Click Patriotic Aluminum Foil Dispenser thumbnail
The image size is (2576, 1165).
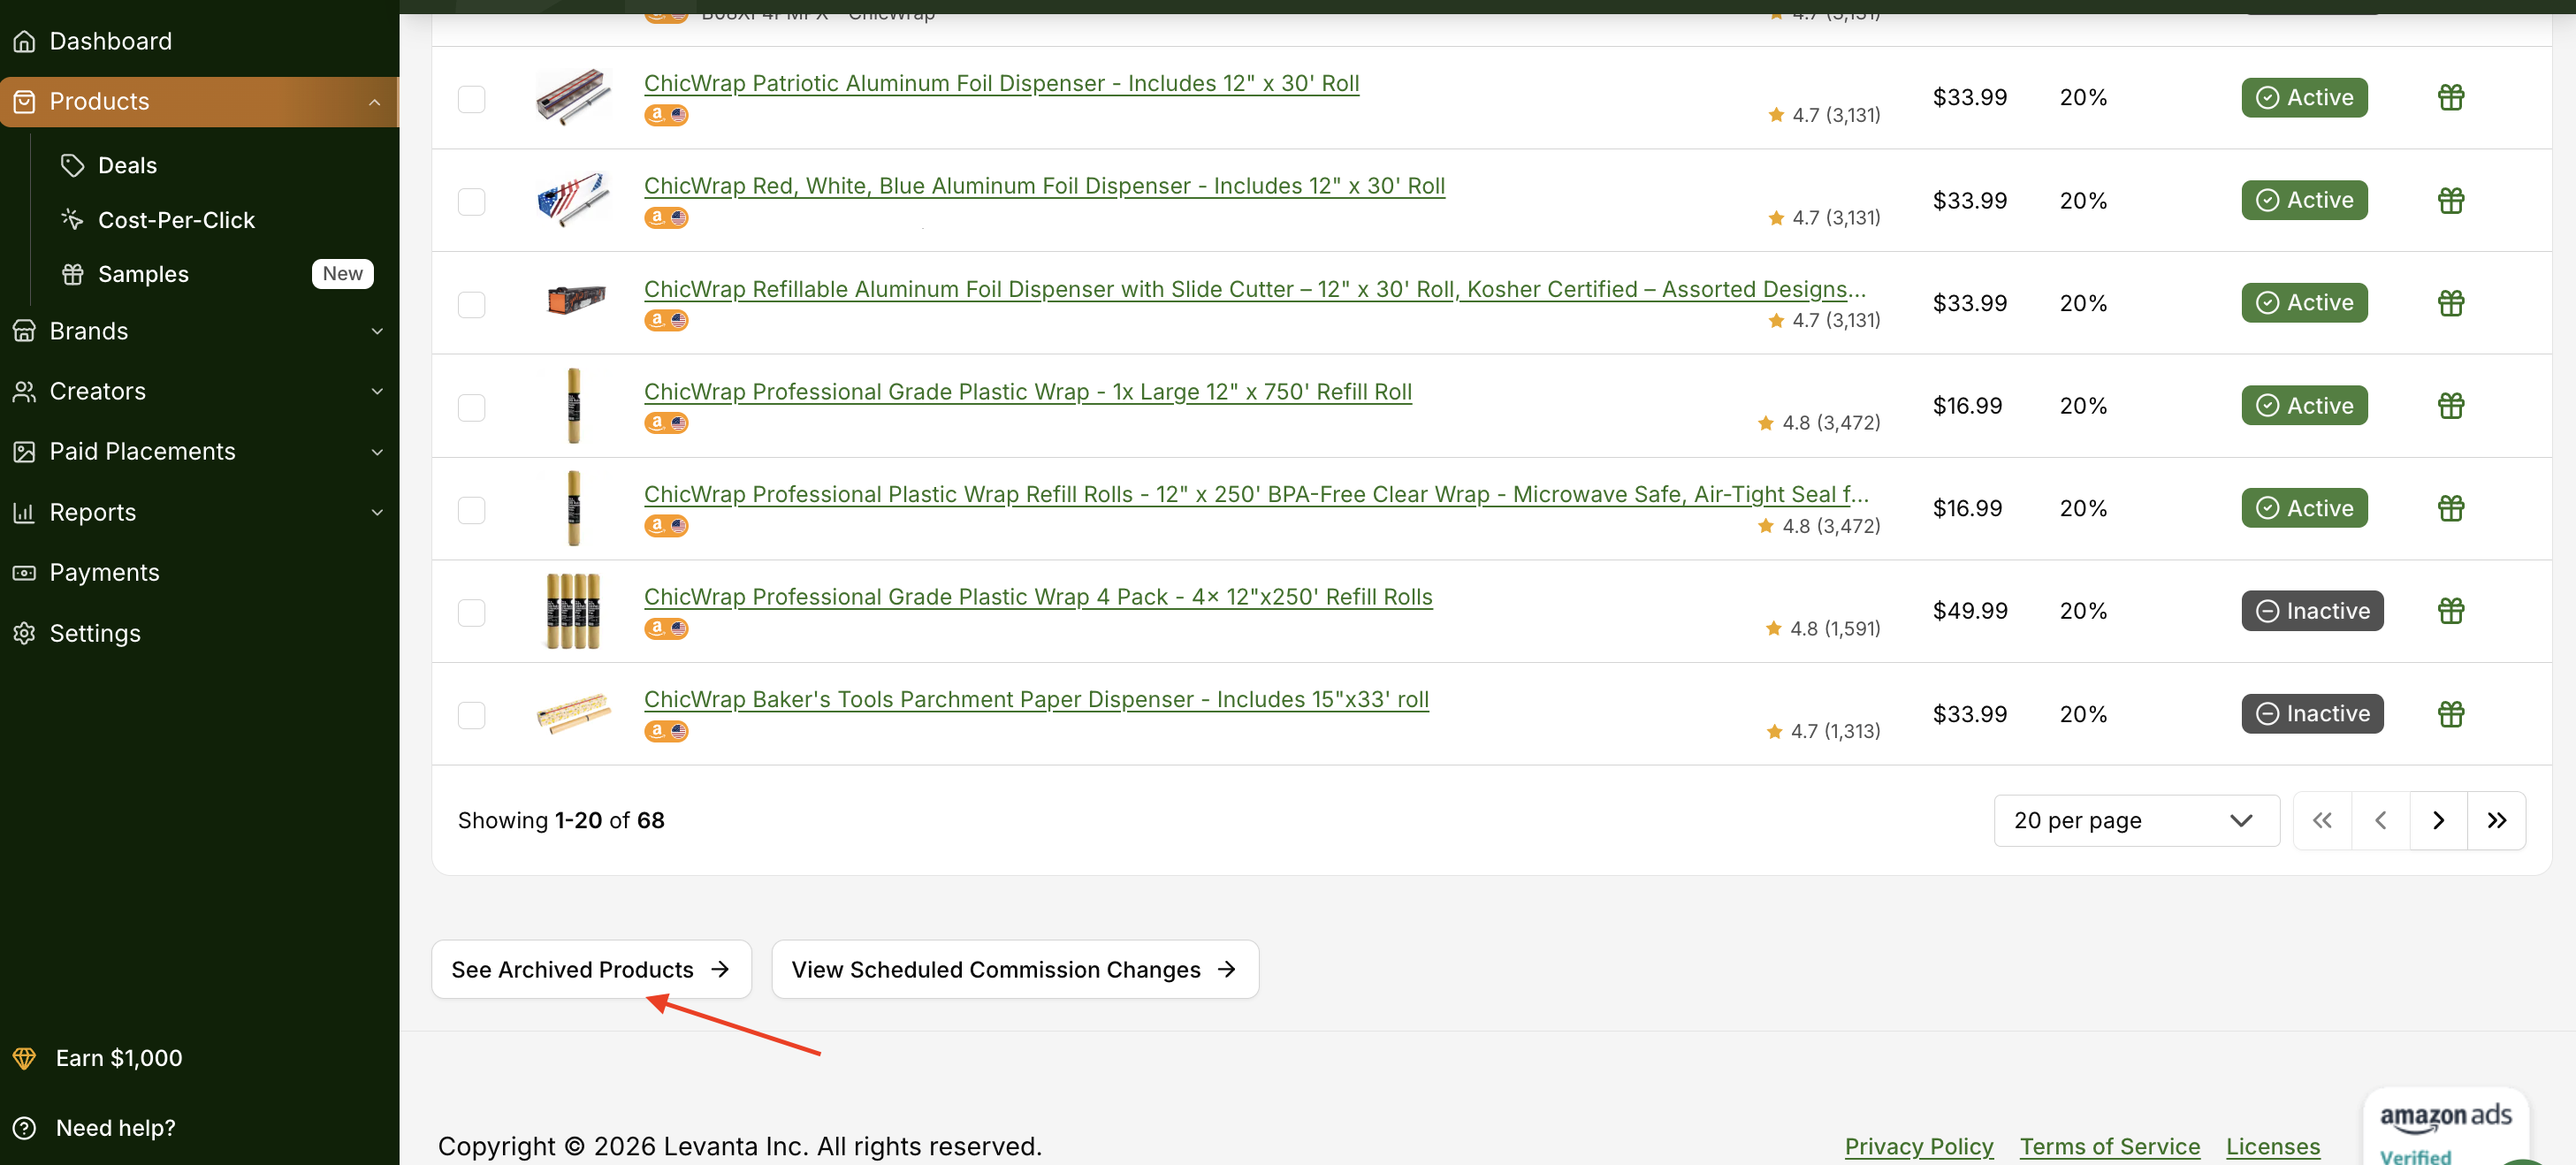573,97
